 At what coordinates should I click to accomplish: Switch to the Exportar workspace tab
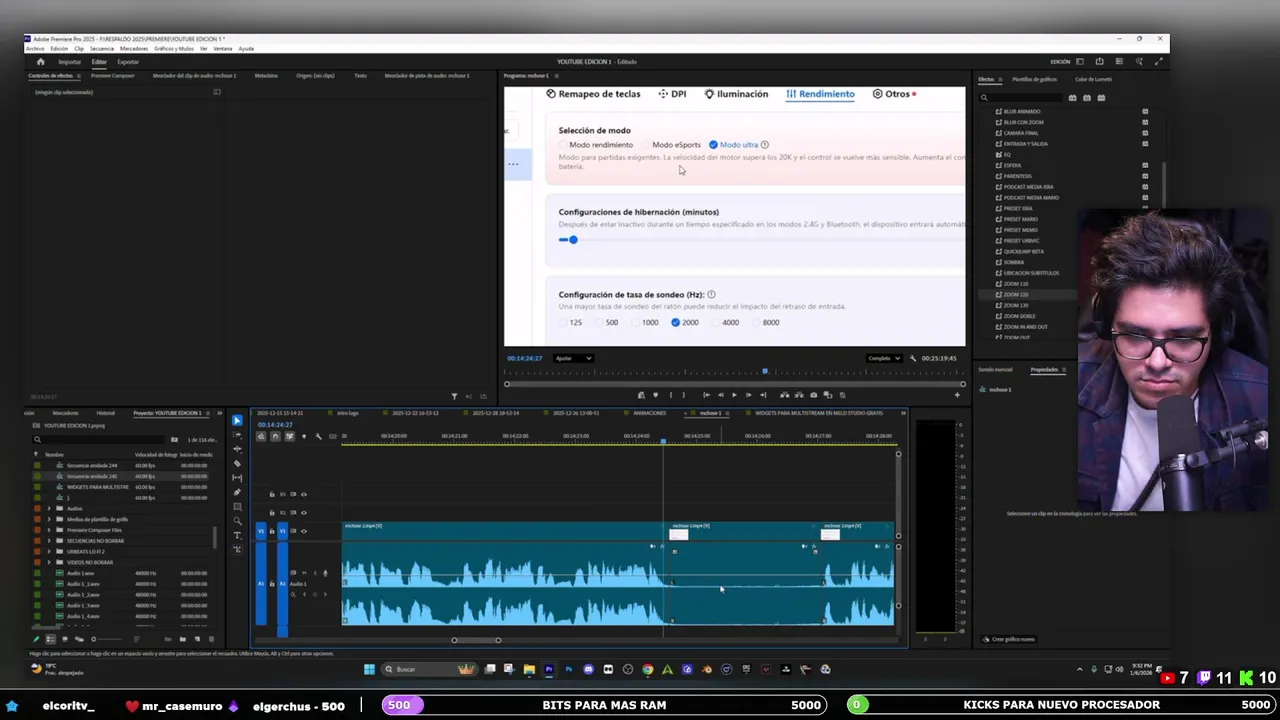click(128, 62)
